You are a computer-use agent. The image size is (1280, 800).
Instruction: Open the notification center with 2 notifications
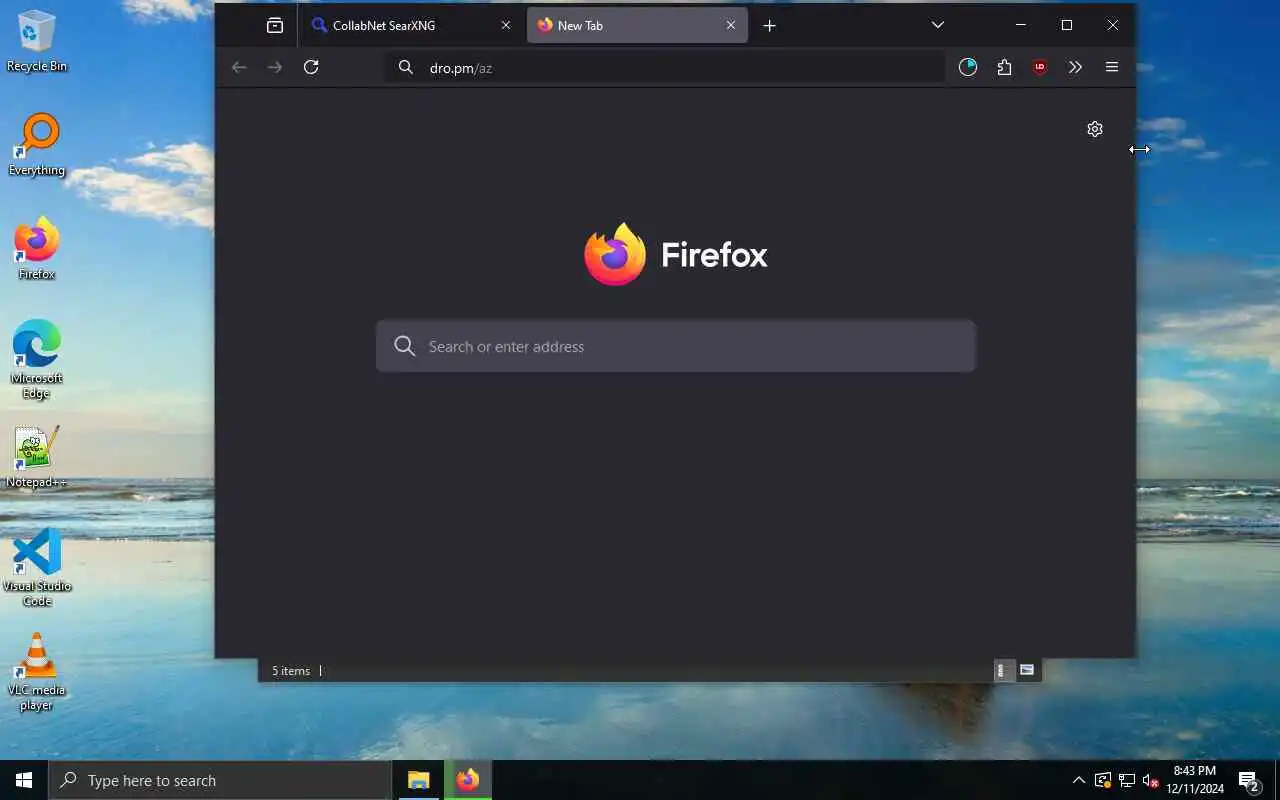coord(1249,780)
